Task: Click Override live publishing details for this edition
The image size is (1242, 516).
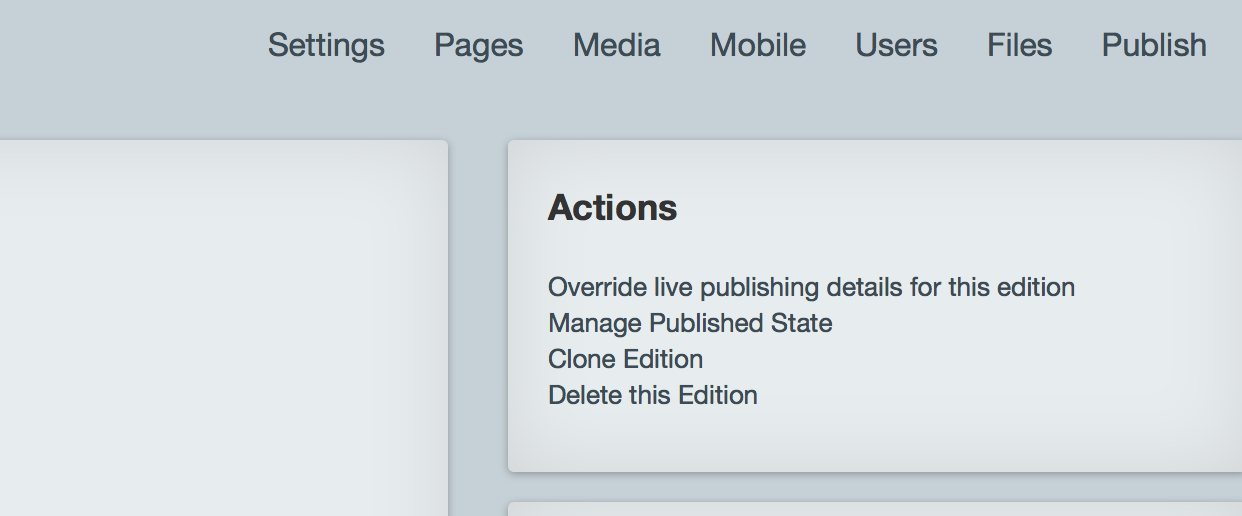Action: [x=811, y=287]
